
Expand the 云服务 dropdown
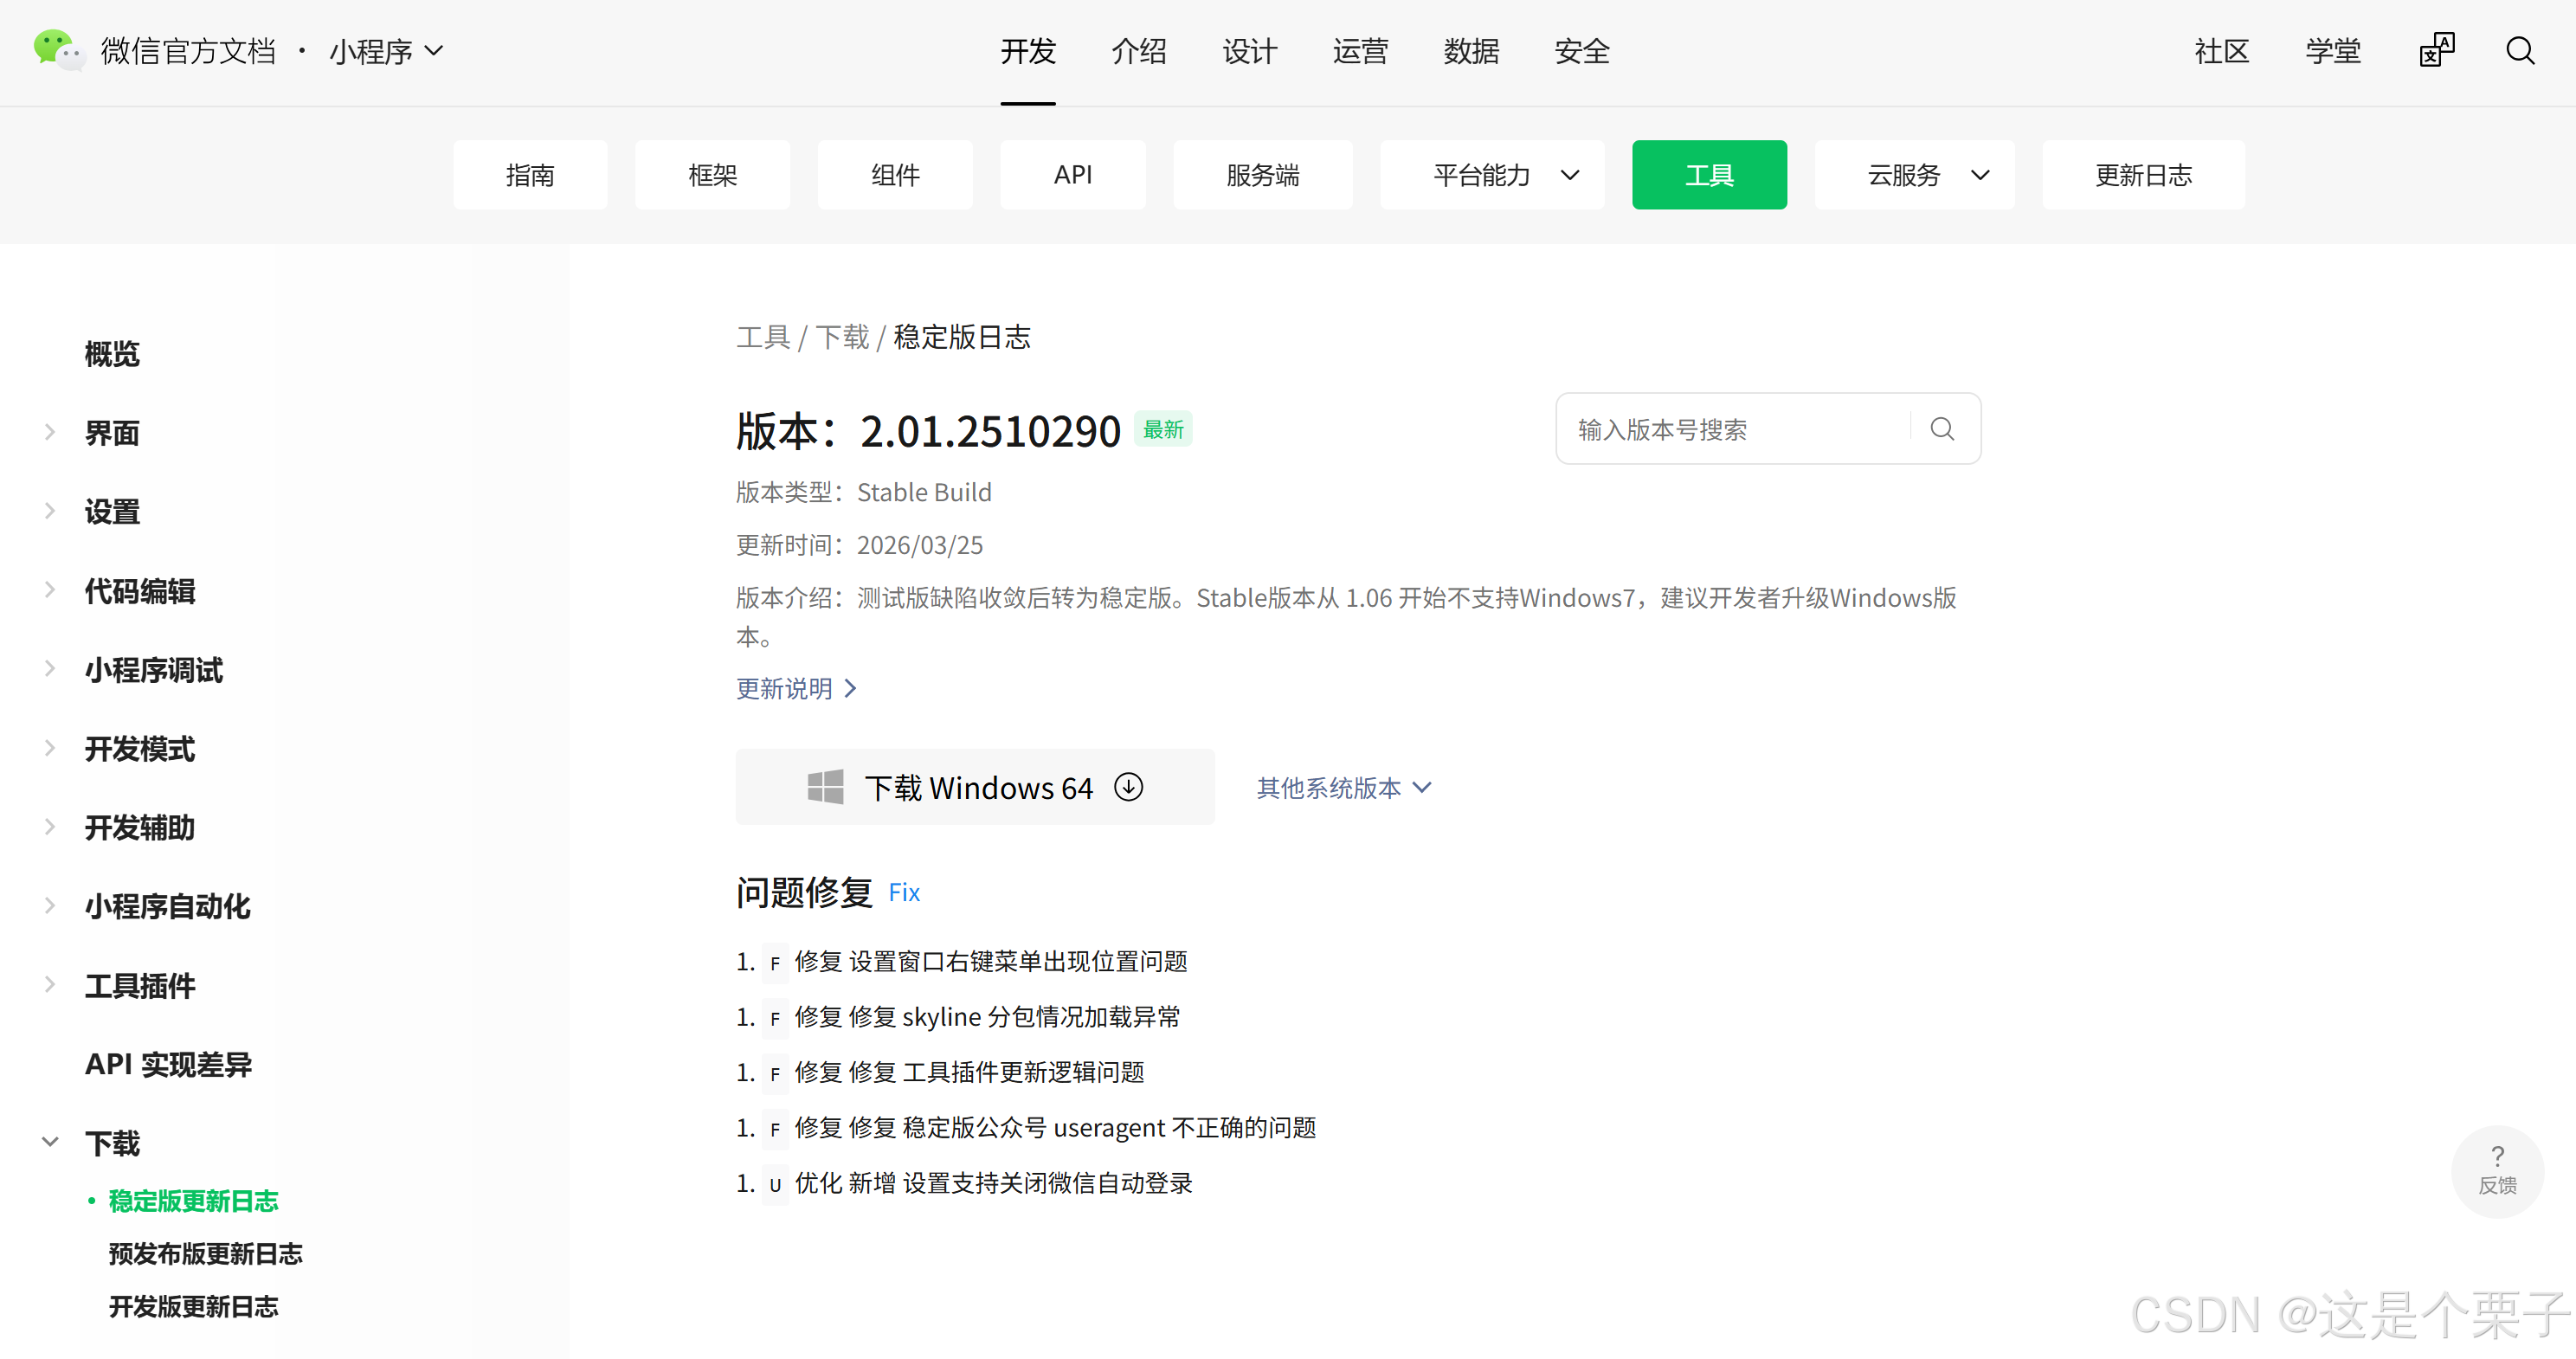[1913, 175]
